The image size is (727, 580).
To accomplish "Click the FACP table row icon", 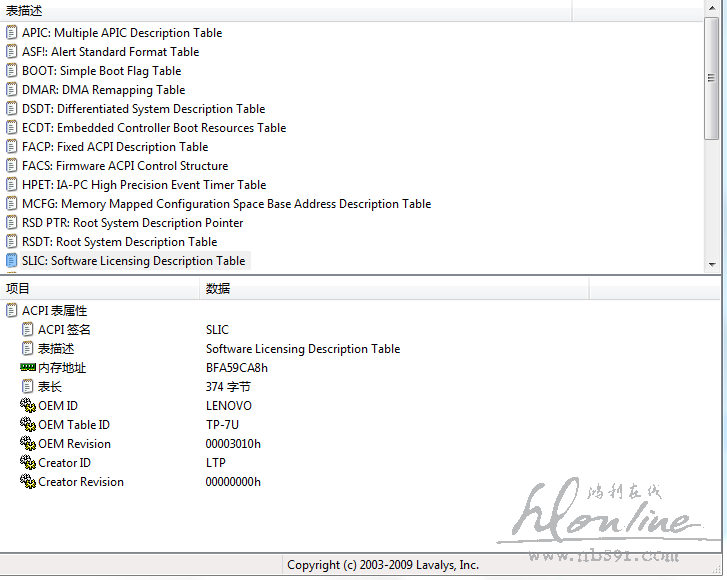I will click(x=12, y=147).
